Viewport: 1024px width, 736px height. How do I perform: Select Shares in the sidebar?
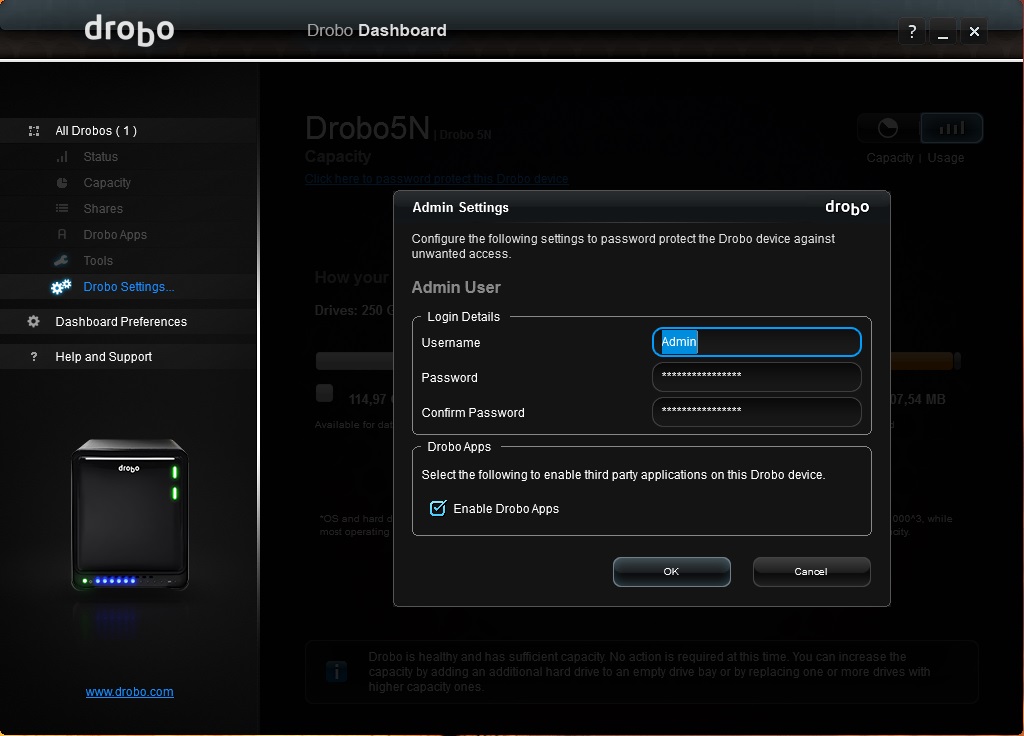point(103,208)
